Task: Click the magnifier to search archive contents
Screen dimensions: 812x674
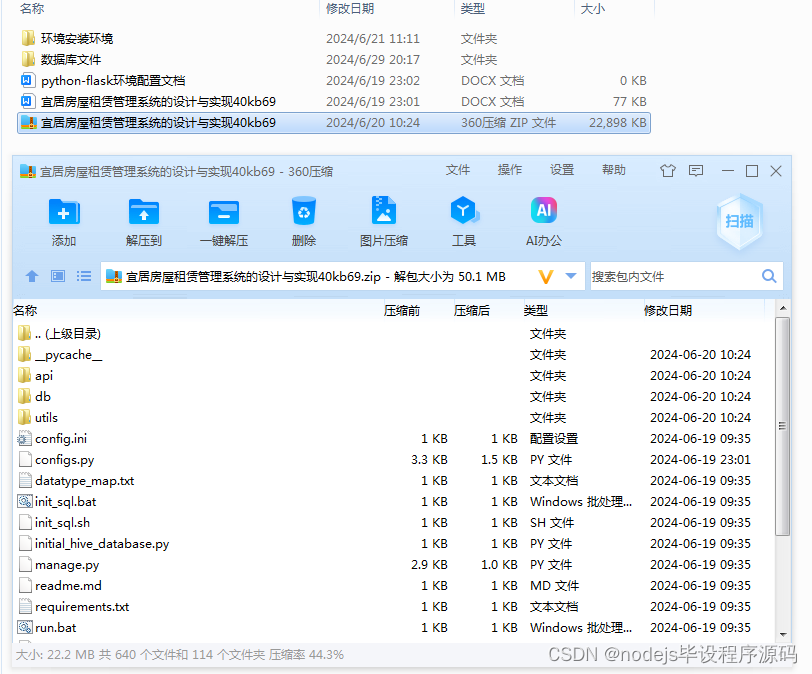Action: tap(768, 276)
